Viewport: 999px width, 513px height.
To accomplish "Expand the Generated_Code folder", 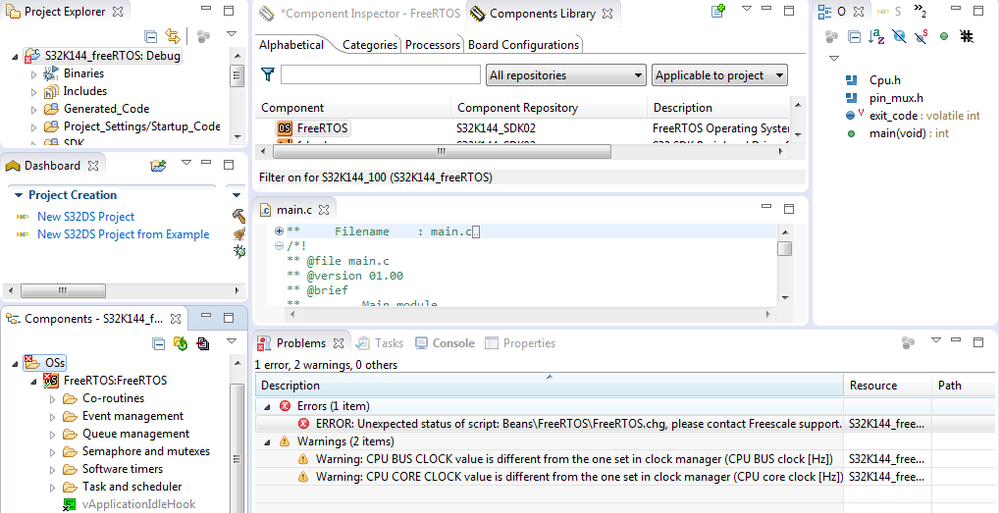I will (x=34, y=109).
